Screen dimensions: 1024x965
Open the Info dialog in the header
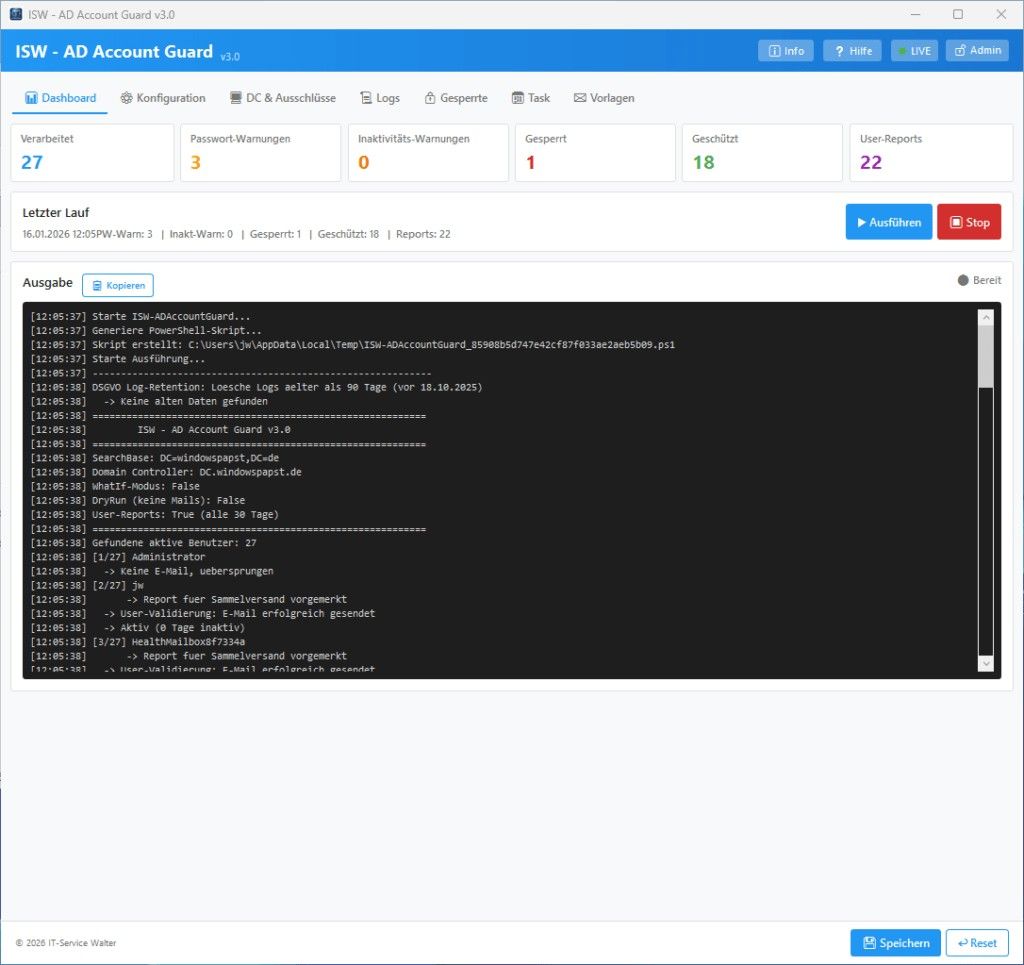[786, 51]
